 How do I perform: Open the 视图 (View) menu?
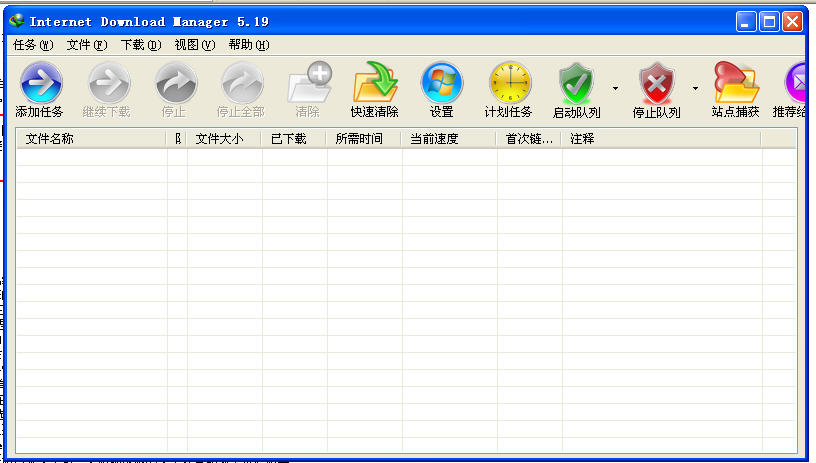point(194,45)
